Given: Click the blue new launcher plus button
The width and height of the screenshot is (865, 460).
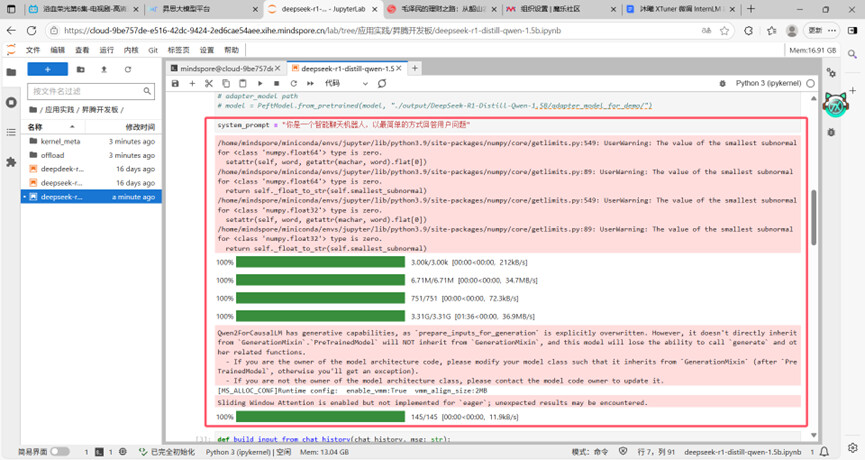Looking at the screenshot, I should [47, 70].
